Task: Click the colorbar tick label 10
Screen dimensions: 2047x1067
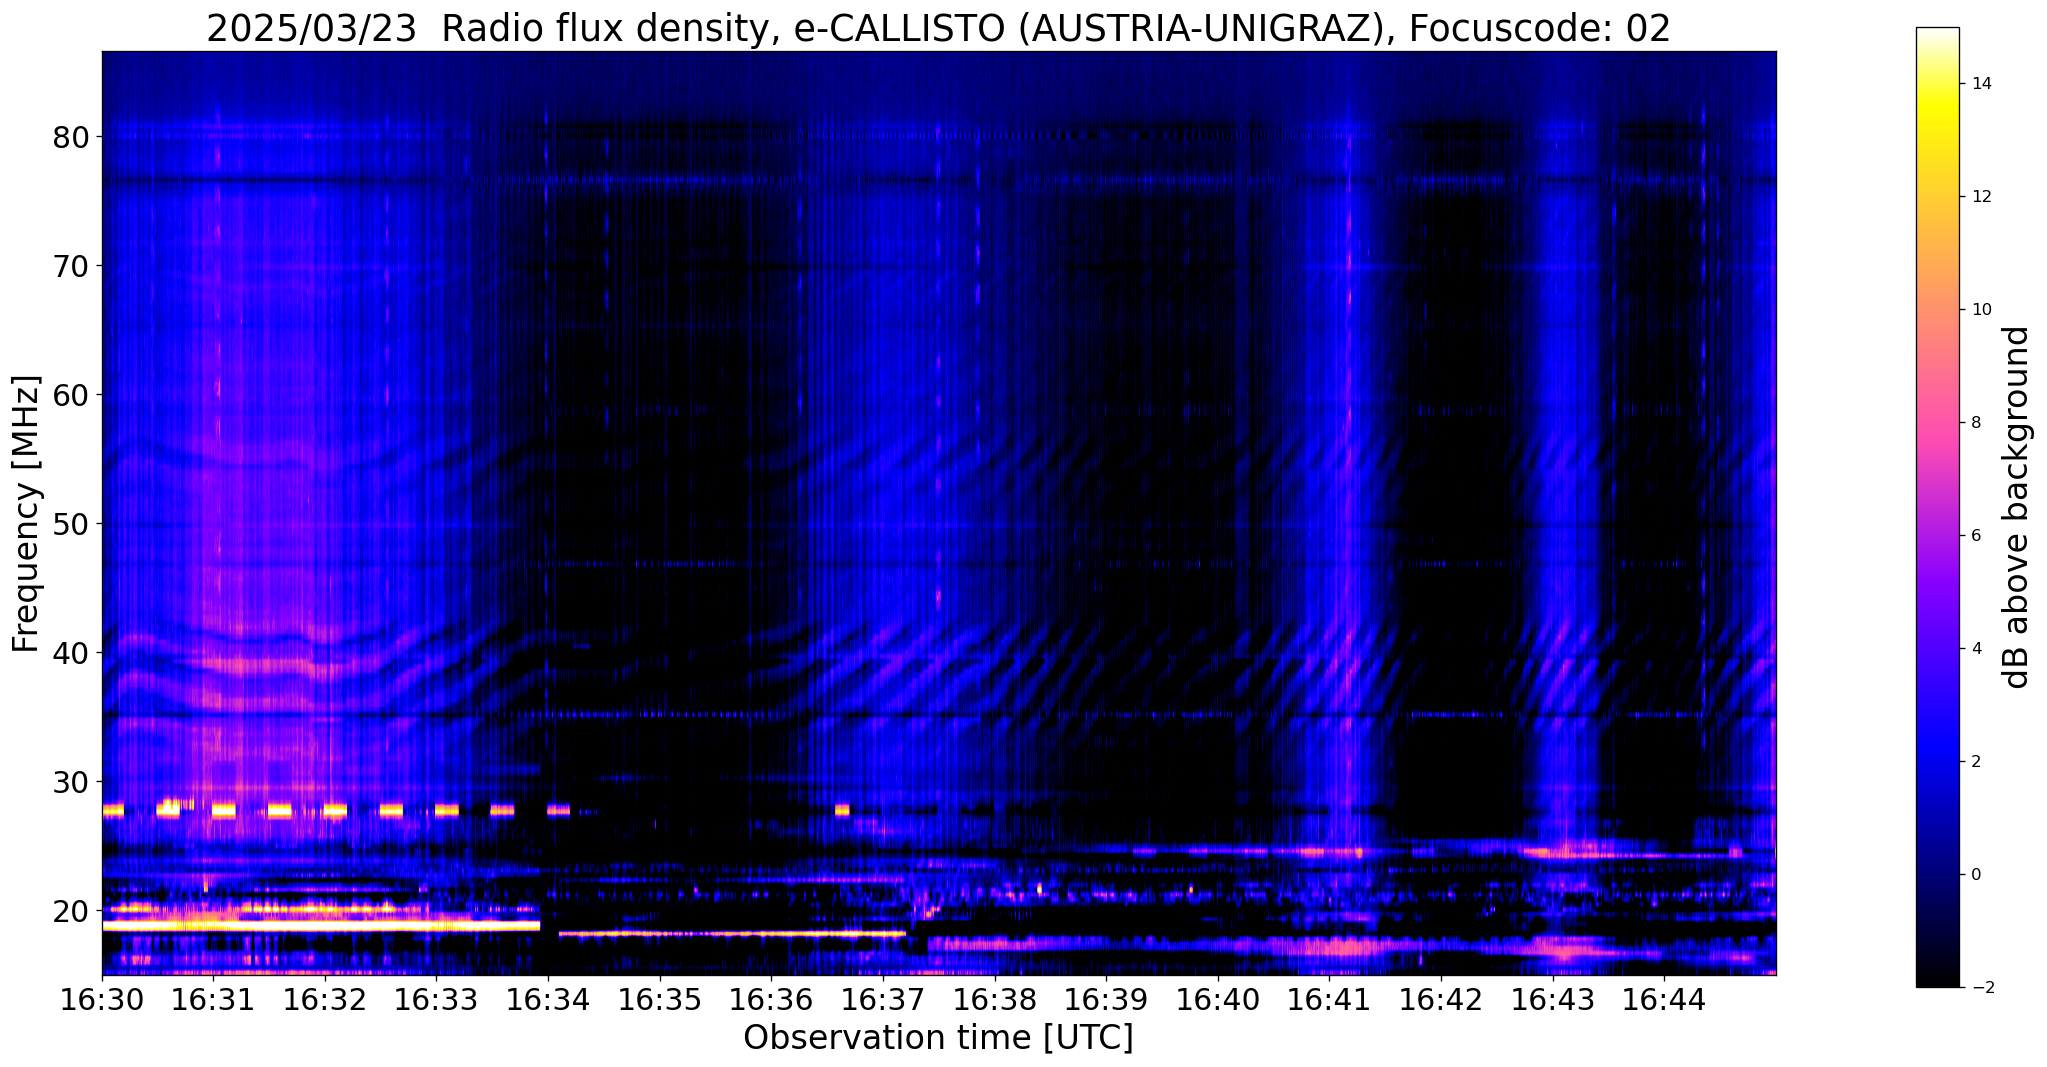Action: [x=1981, y=310]
